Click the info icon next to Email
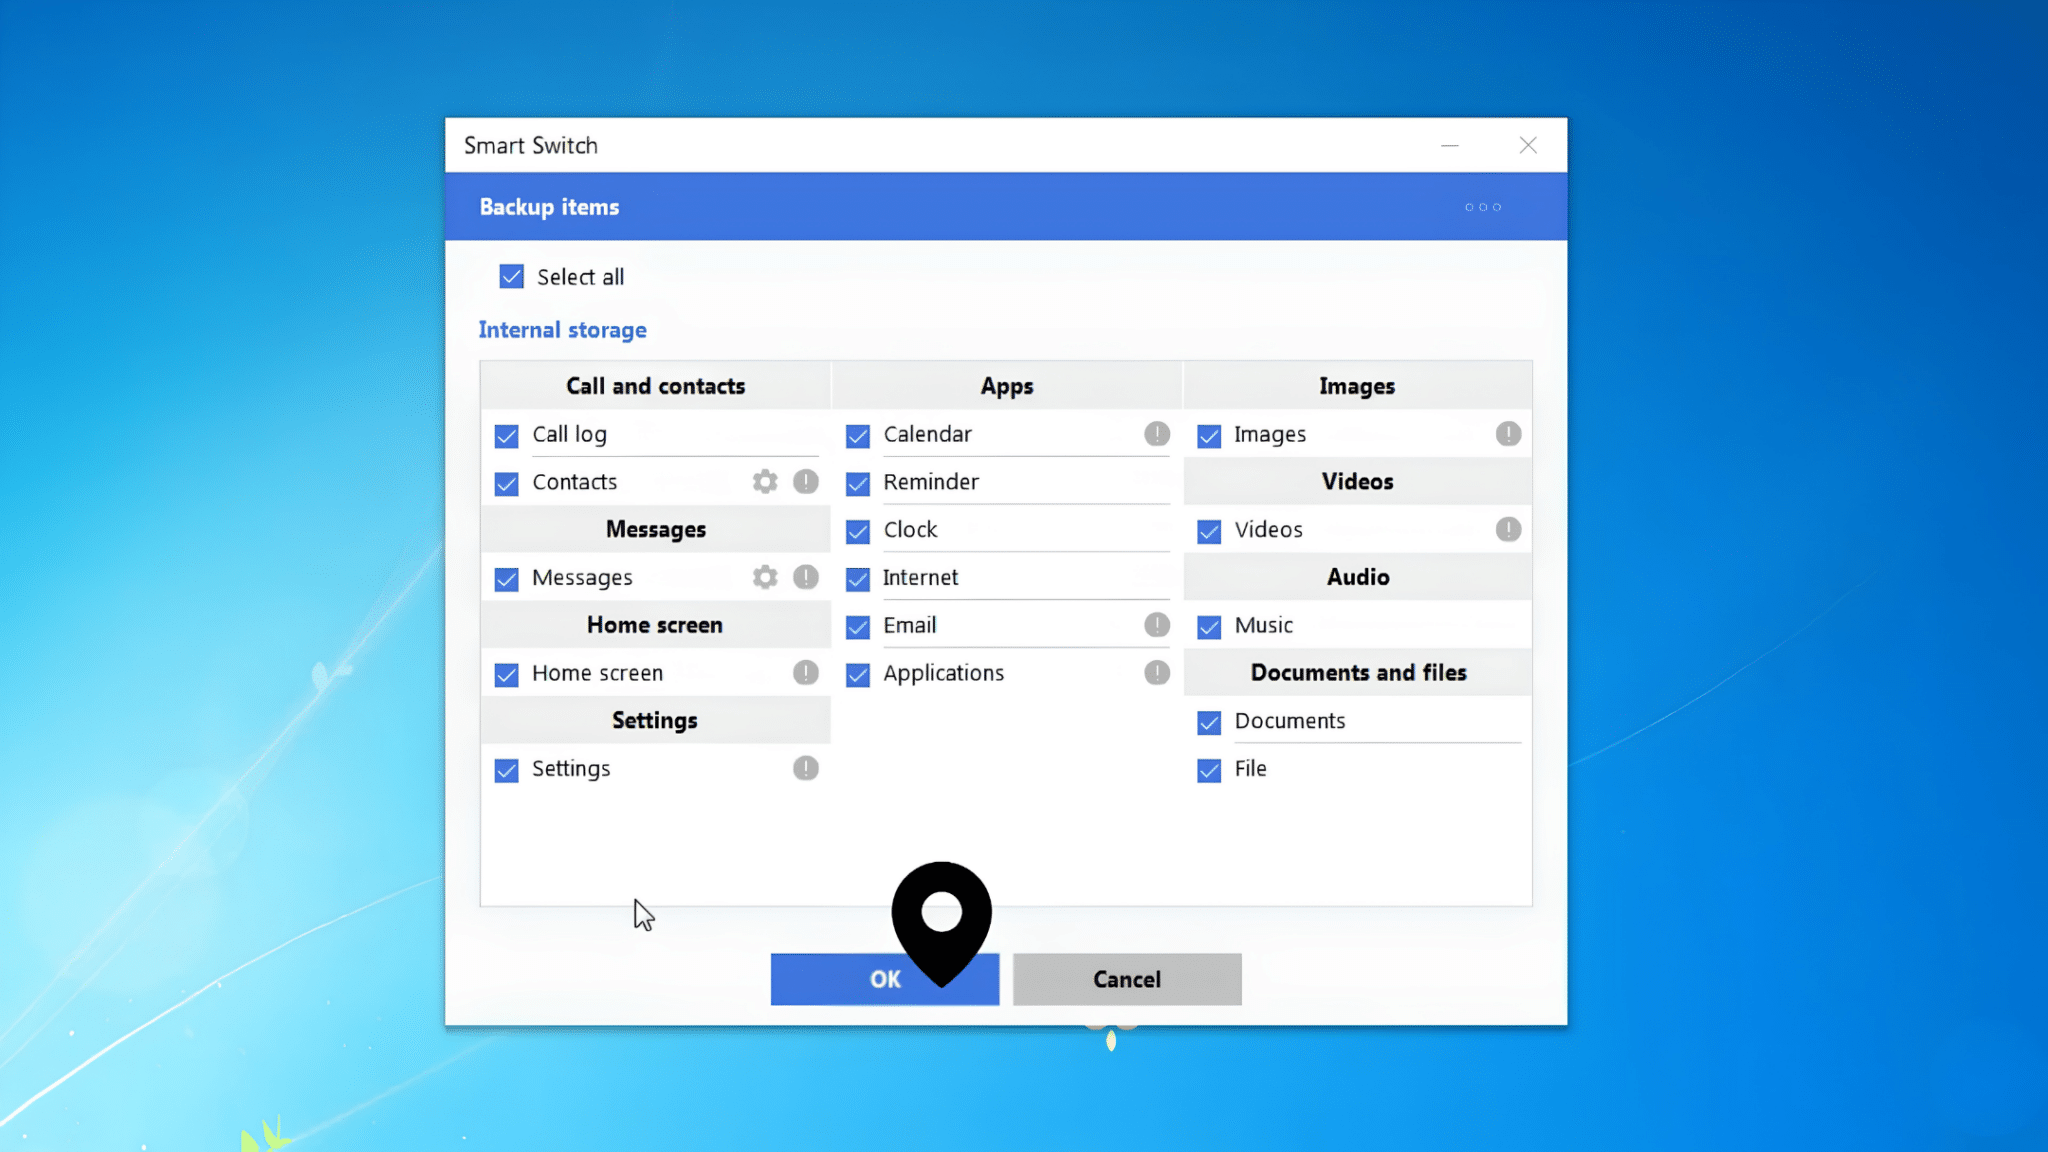The image size is (2048, 1152). [x=1157, y=625]
